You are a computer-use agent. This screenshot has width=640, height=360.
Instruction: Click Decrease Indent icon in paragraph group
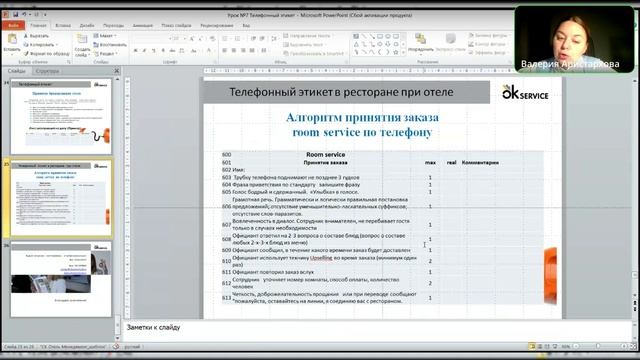point(253,39)
